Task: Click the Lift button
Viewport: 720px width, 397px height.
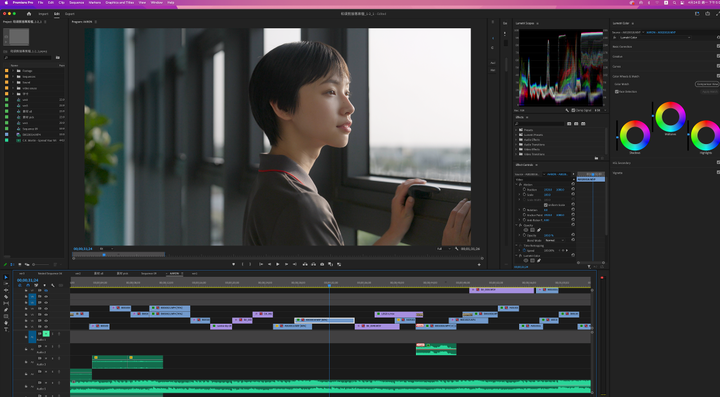Action: [x=305, y=264]
